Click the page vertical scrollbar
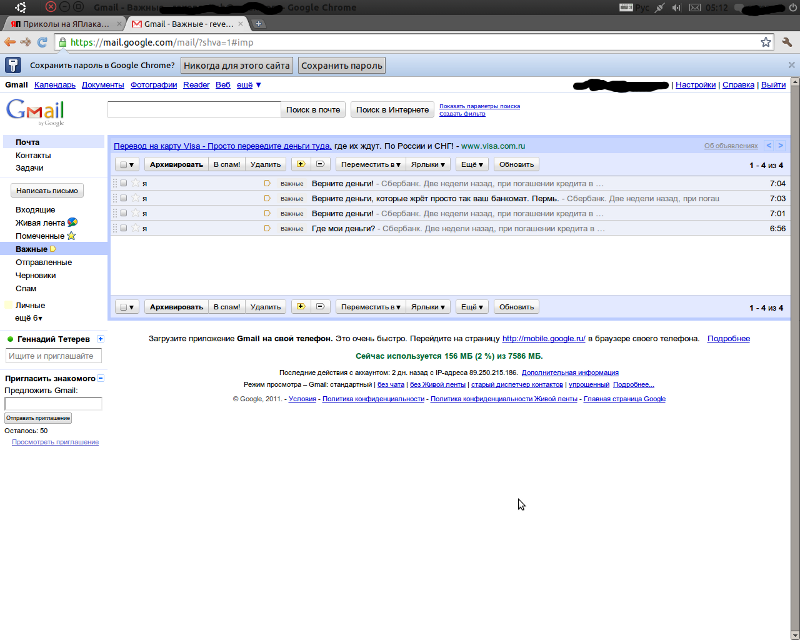The image size is (800, 640). (795, 358)
